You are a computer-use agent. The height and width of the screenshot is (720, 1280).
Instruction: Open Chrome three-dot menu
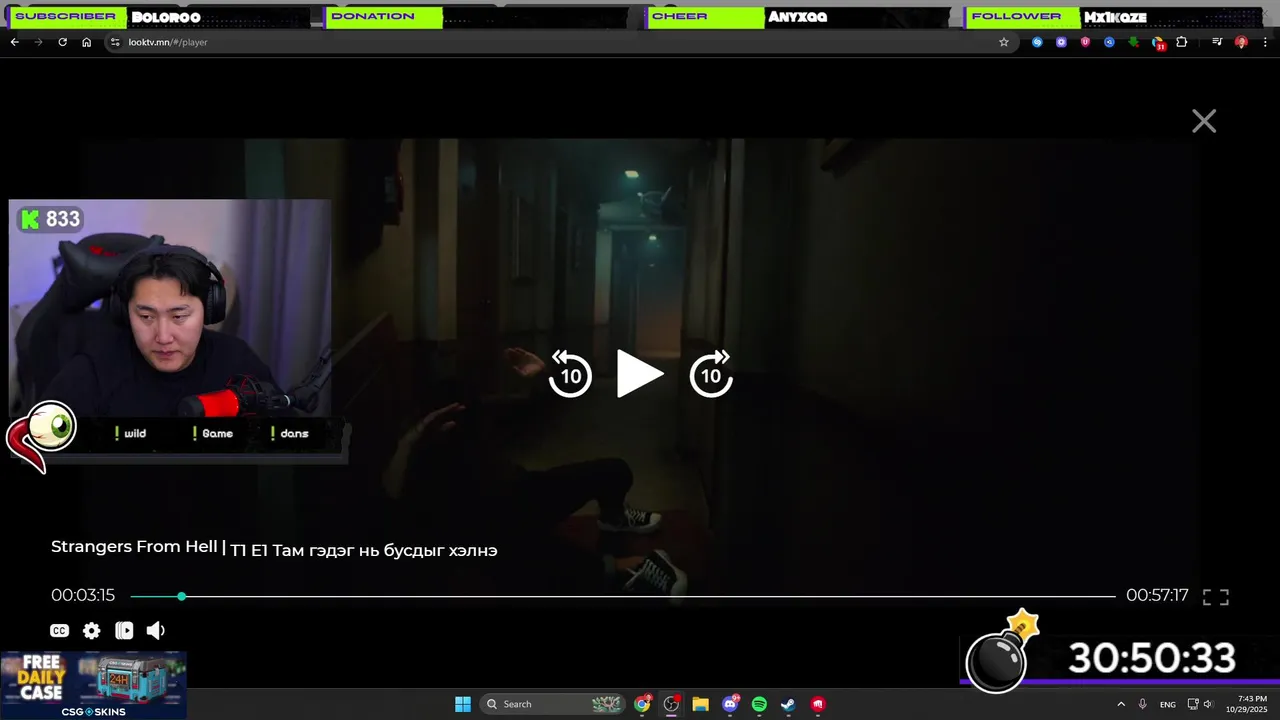pyautogui.click(x=1266, y=42)
